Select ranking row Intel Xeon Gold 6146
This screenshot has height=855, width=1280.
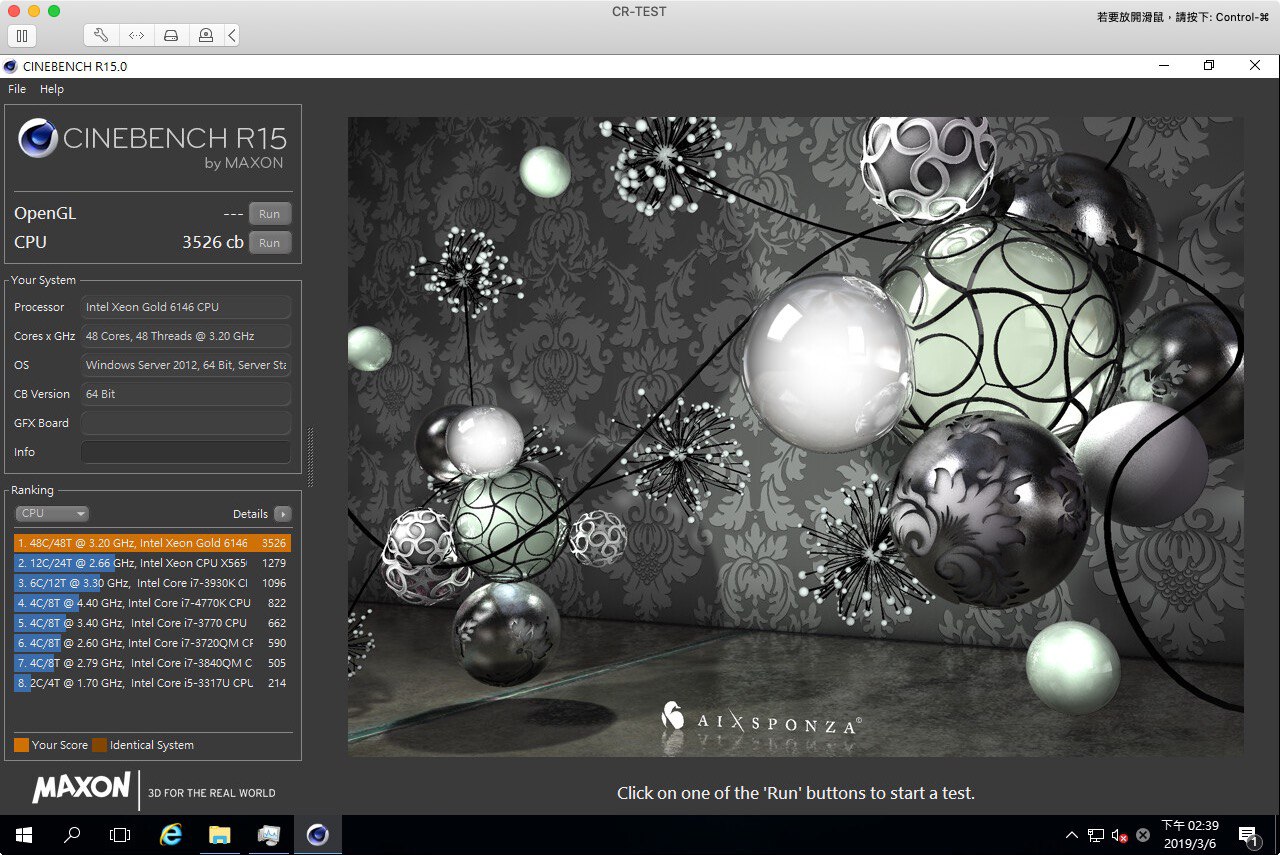coord(152,543)
